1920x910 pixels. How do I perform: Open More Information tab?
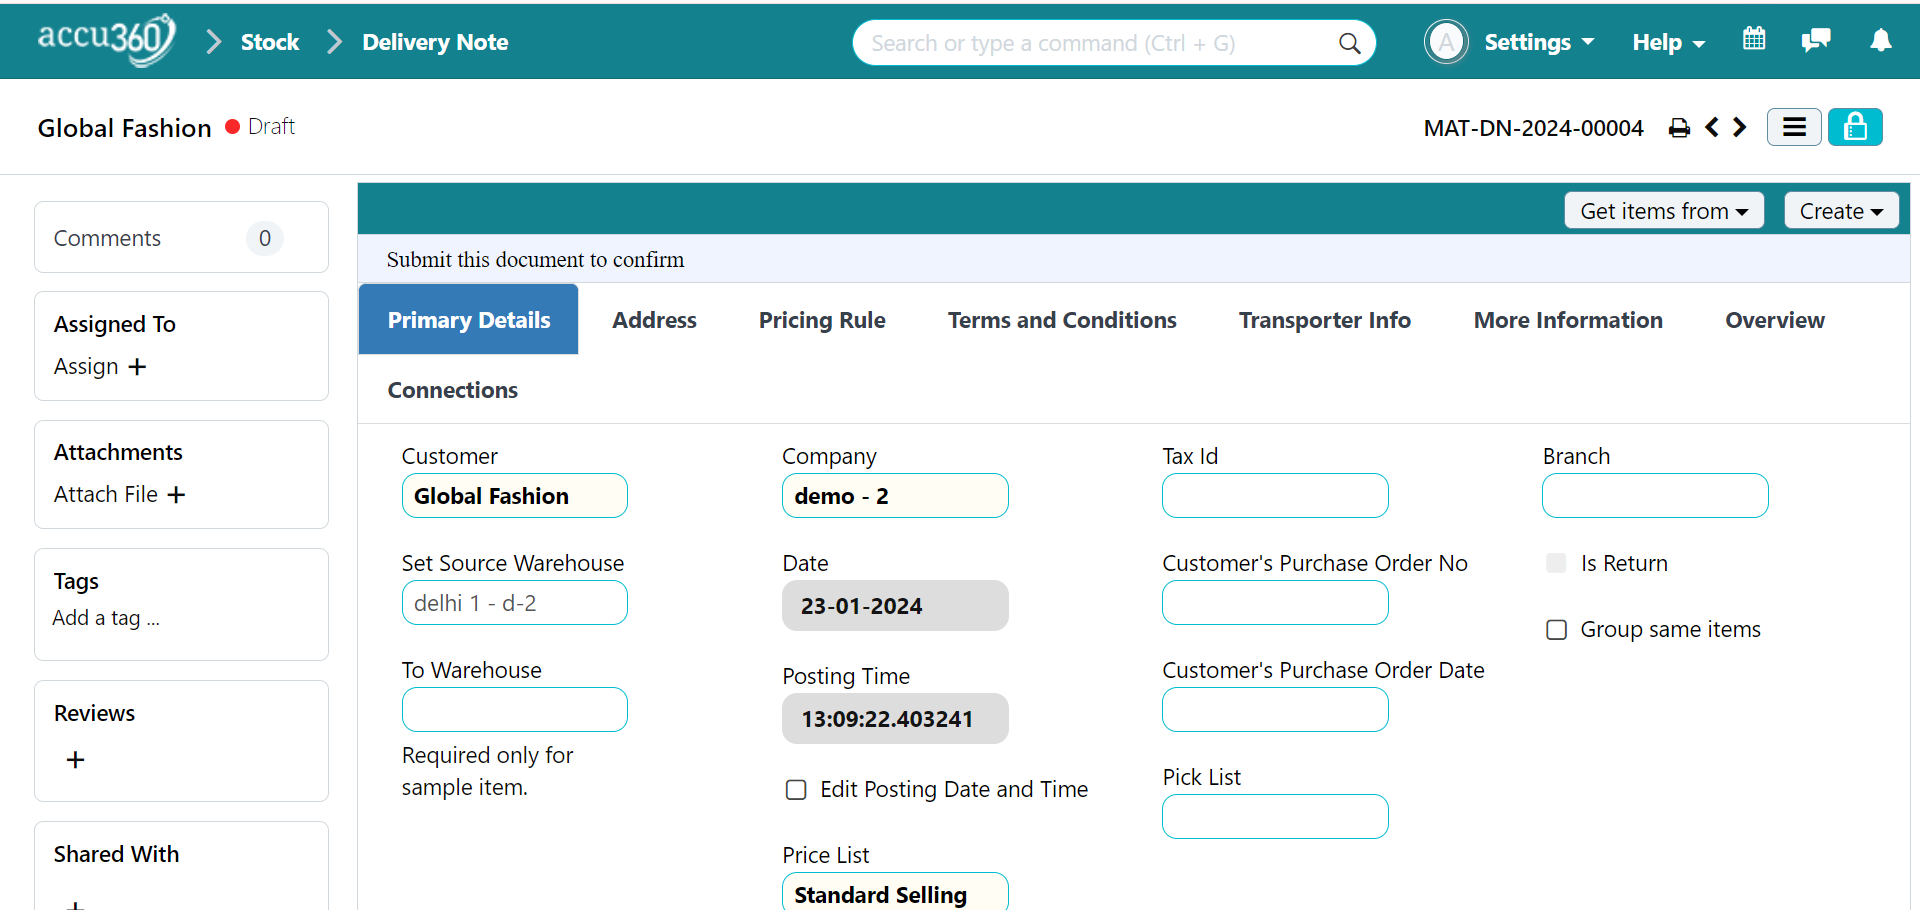pyautogui.click(x=1568, y=320)
